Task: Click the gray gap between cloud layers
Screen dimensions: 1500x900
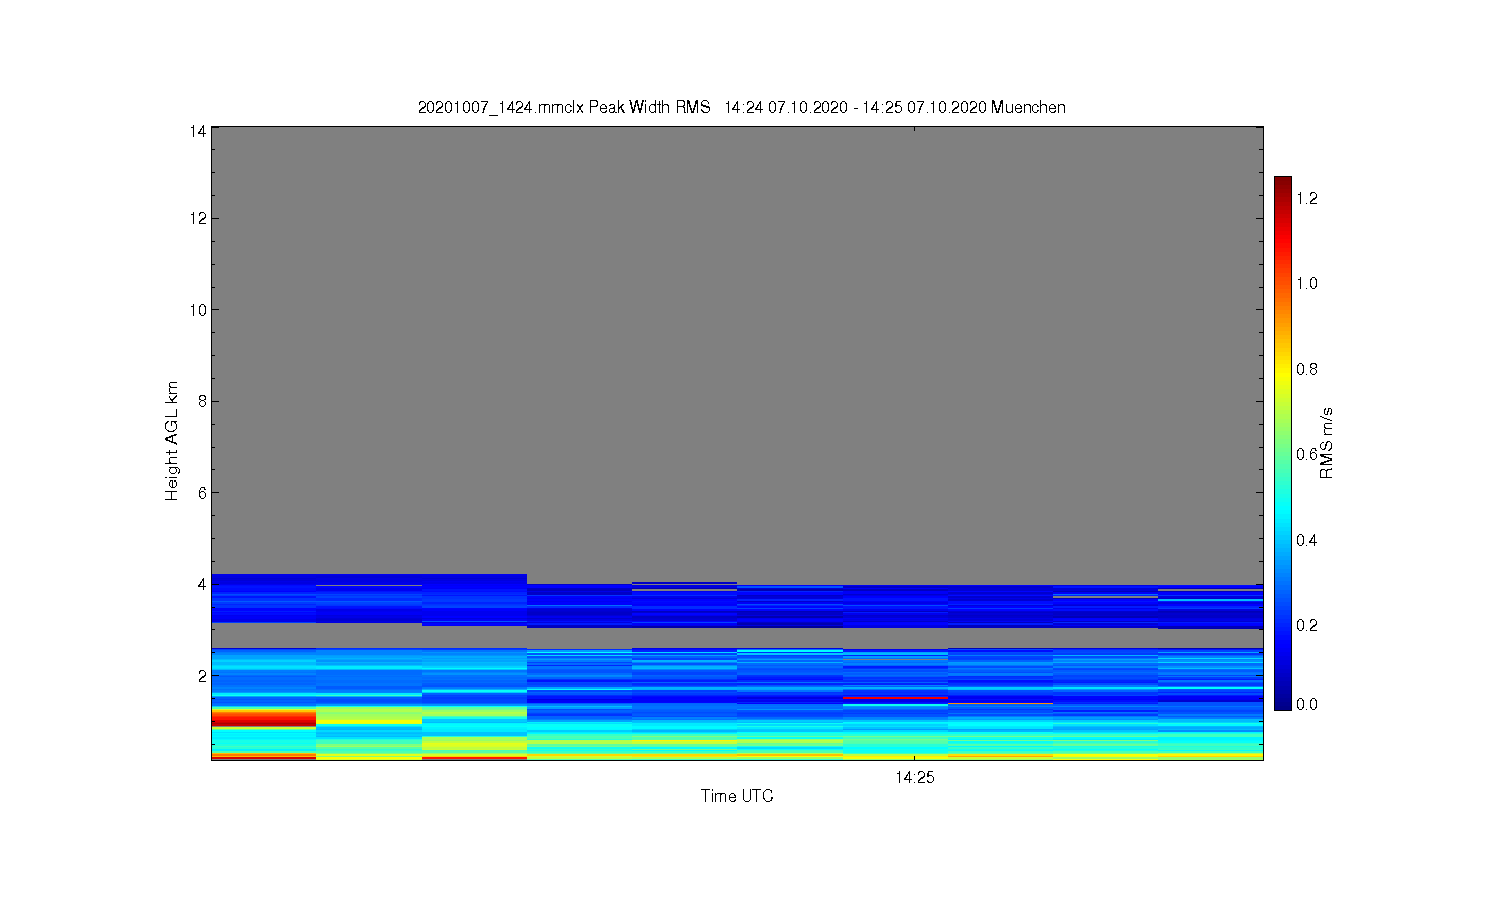Action: (737, 637)
